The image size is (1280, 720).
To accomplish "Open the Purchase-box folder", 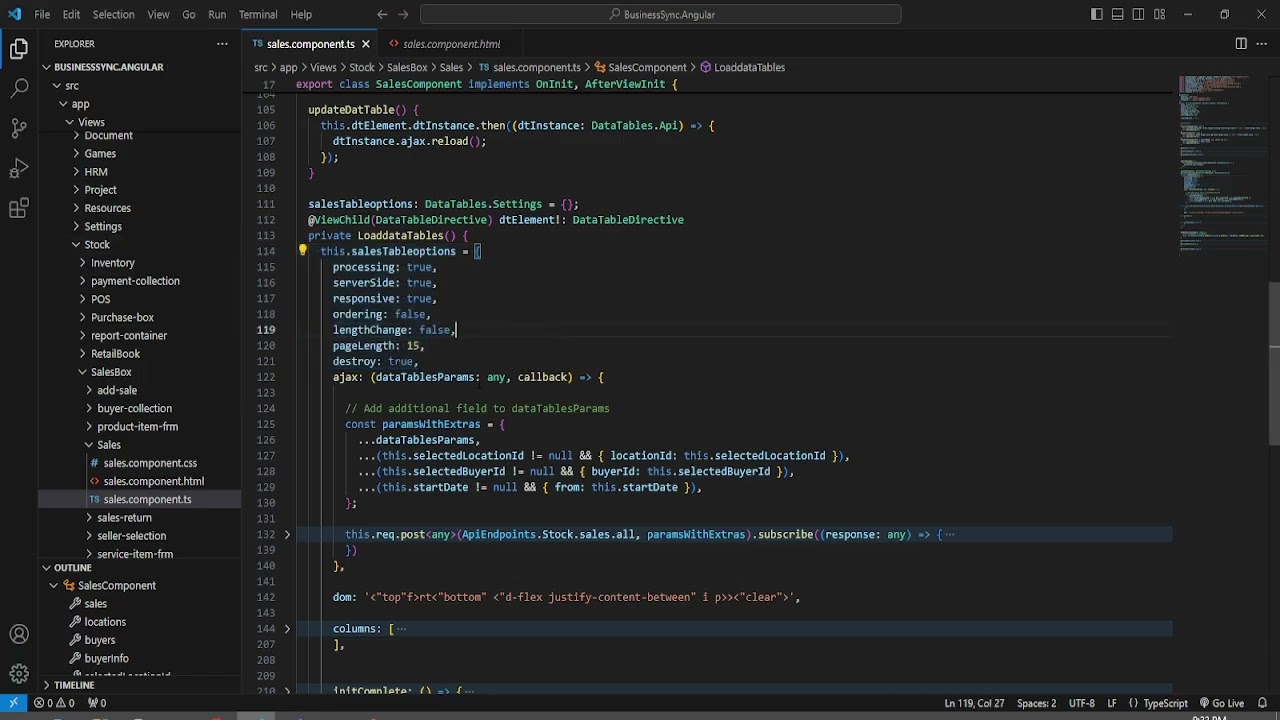I will 122,317.
